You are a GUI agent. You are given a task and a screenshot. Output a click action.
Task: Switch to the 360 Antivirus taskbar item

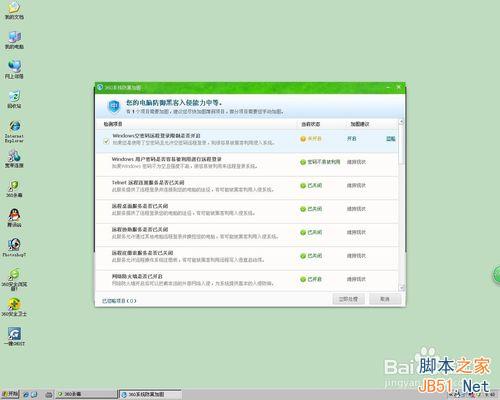tap(86, 394)
